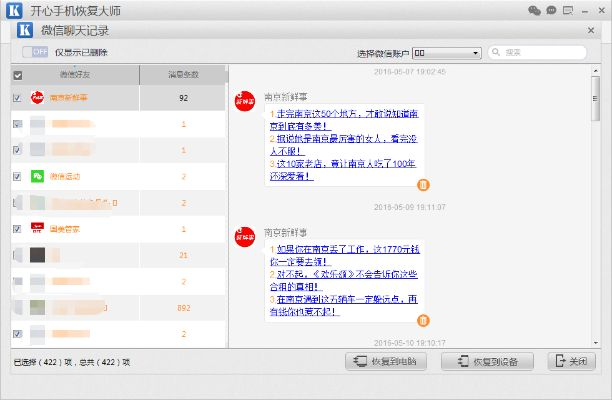Uncheck the select-all header checkbox
This screenshot has width=612, height=400.
coord(18,75)
